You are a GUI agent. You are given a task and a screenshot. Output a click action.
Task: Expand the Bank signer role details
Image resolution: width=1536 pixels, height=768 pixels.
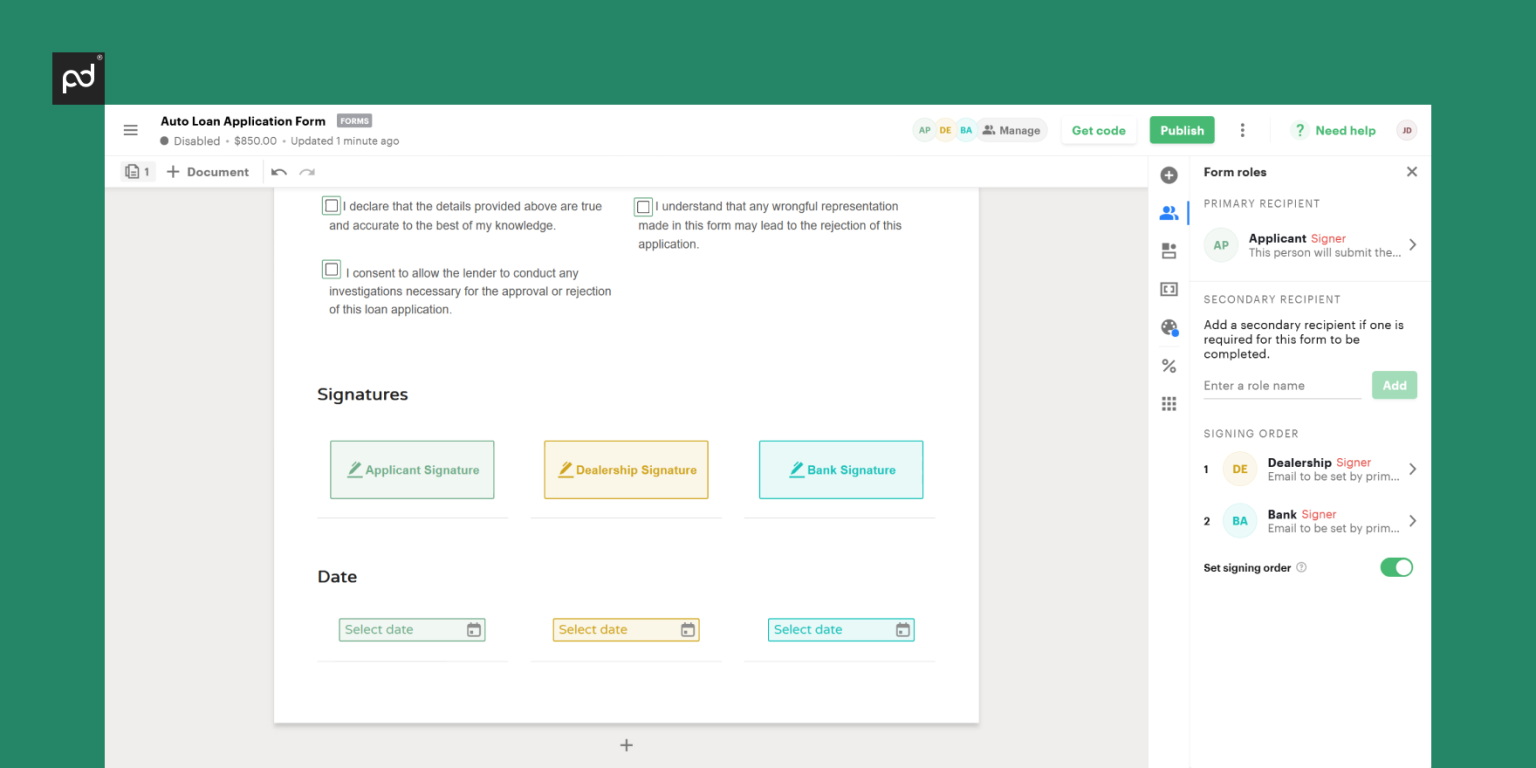1412,521
